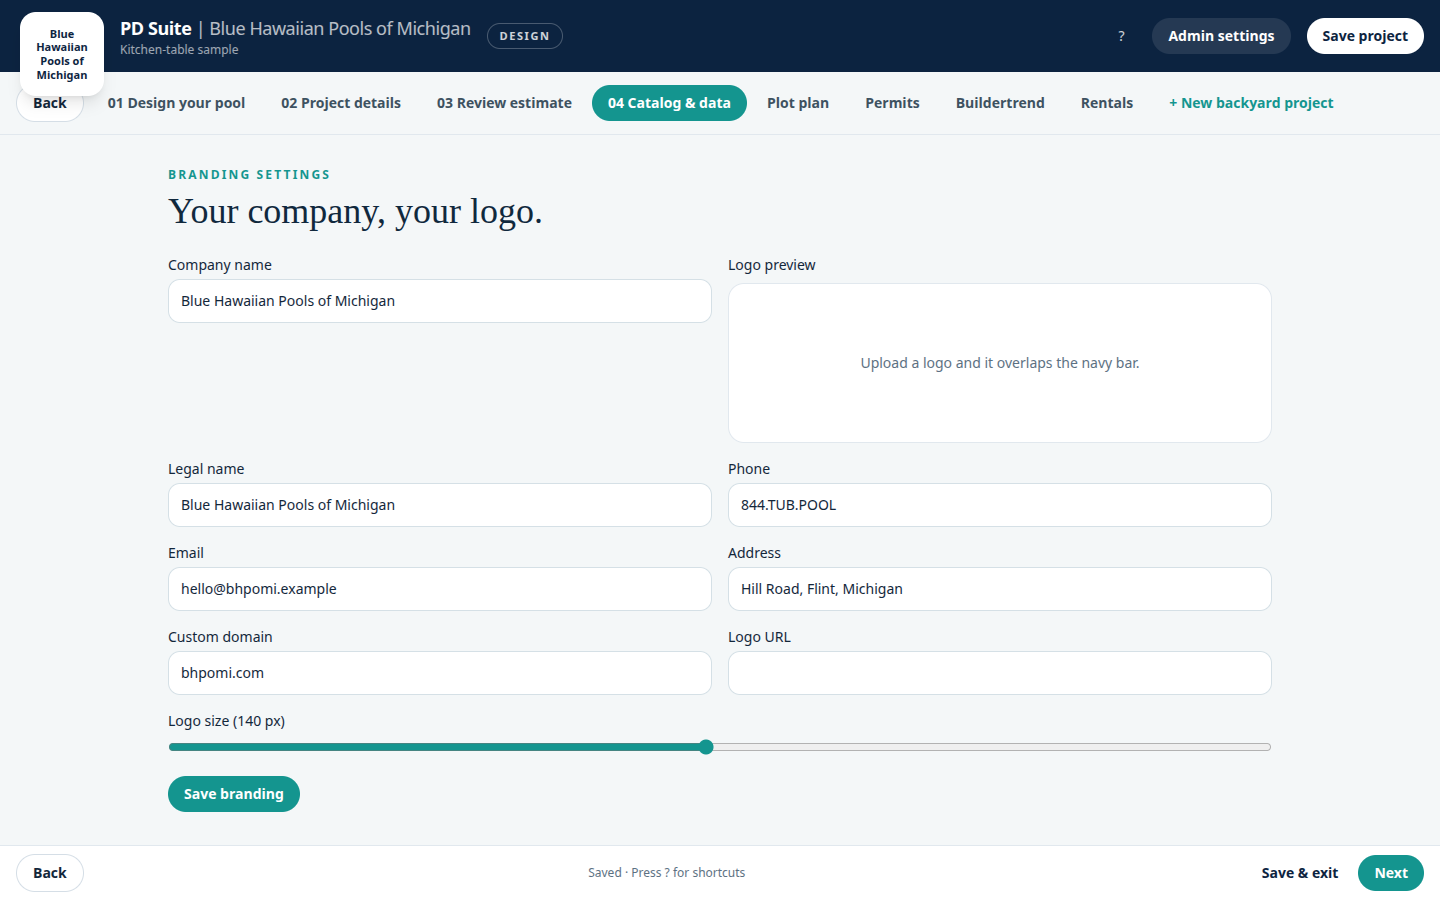1440x900 pixels.
Task: Go to the Rentals tab
Action: pyautogui.click(x=1107, y=103)
